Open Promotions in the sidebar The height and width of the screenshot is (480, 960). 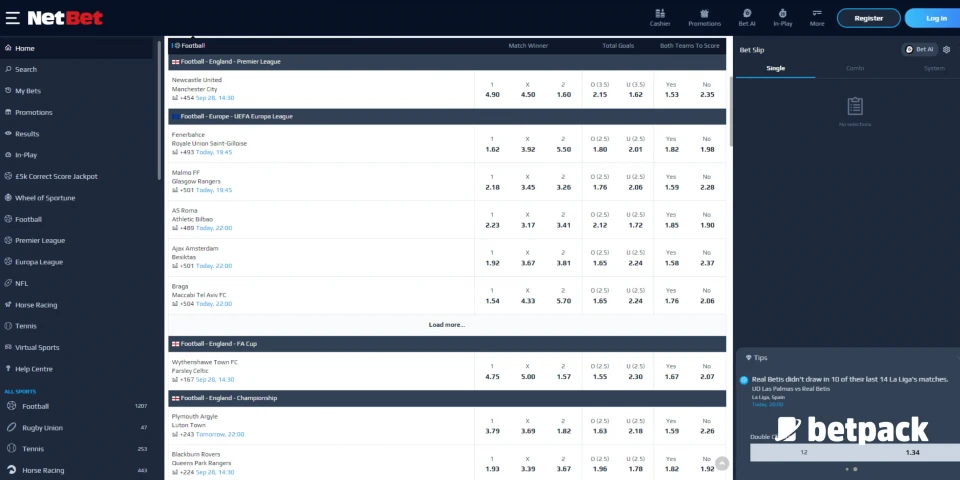76,113
